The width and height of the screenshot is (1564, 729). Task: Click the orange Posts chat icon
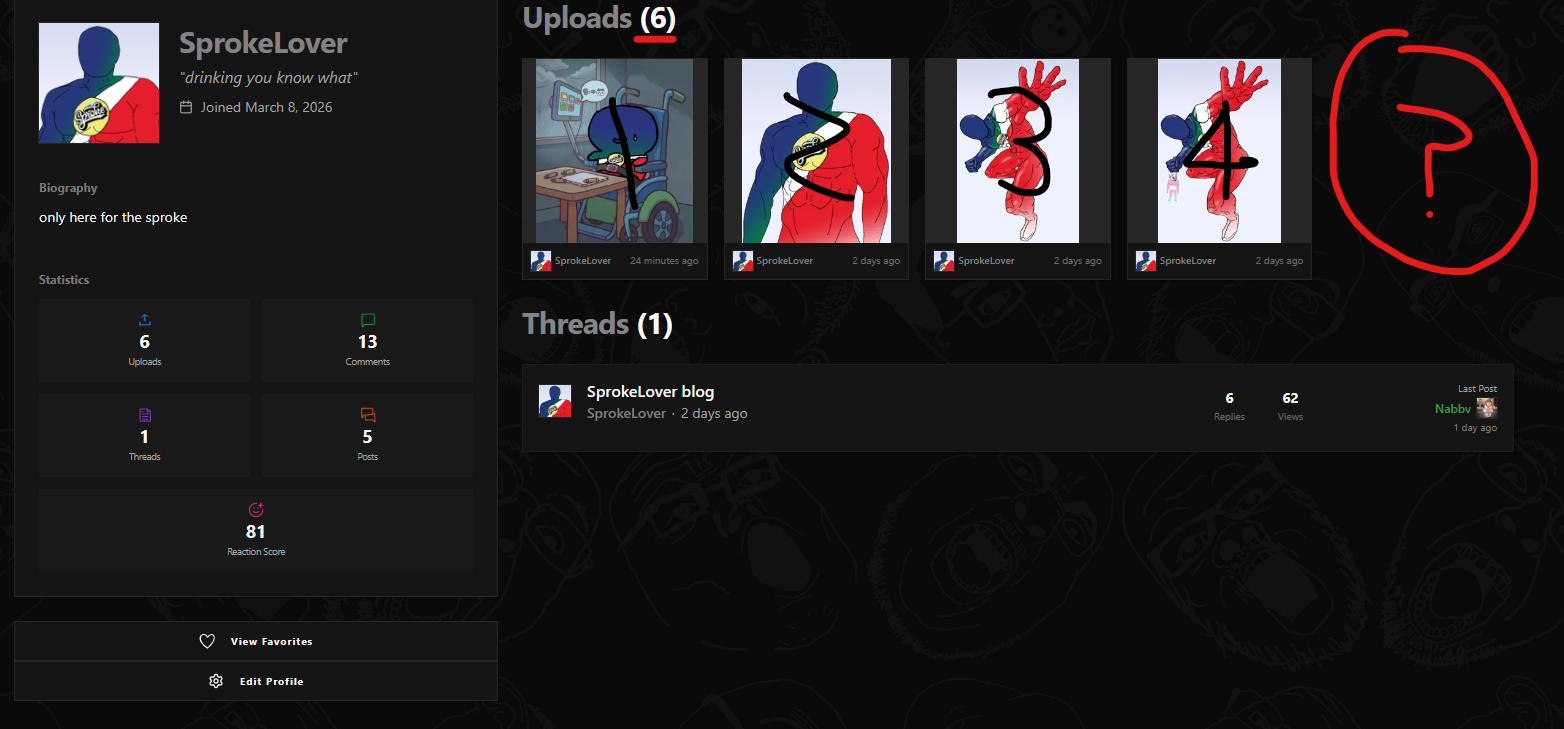pos(367,415)
